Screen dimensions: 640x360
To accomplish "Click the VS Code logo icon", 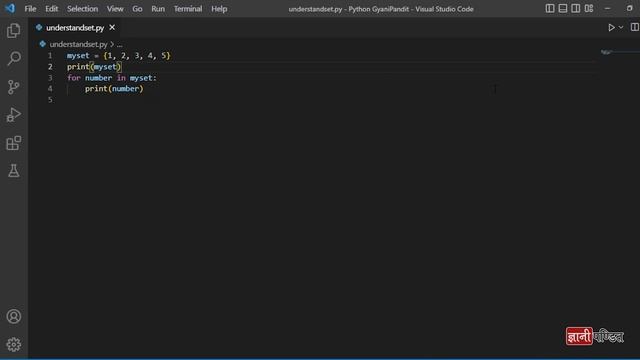I will [x=10, y=8].
